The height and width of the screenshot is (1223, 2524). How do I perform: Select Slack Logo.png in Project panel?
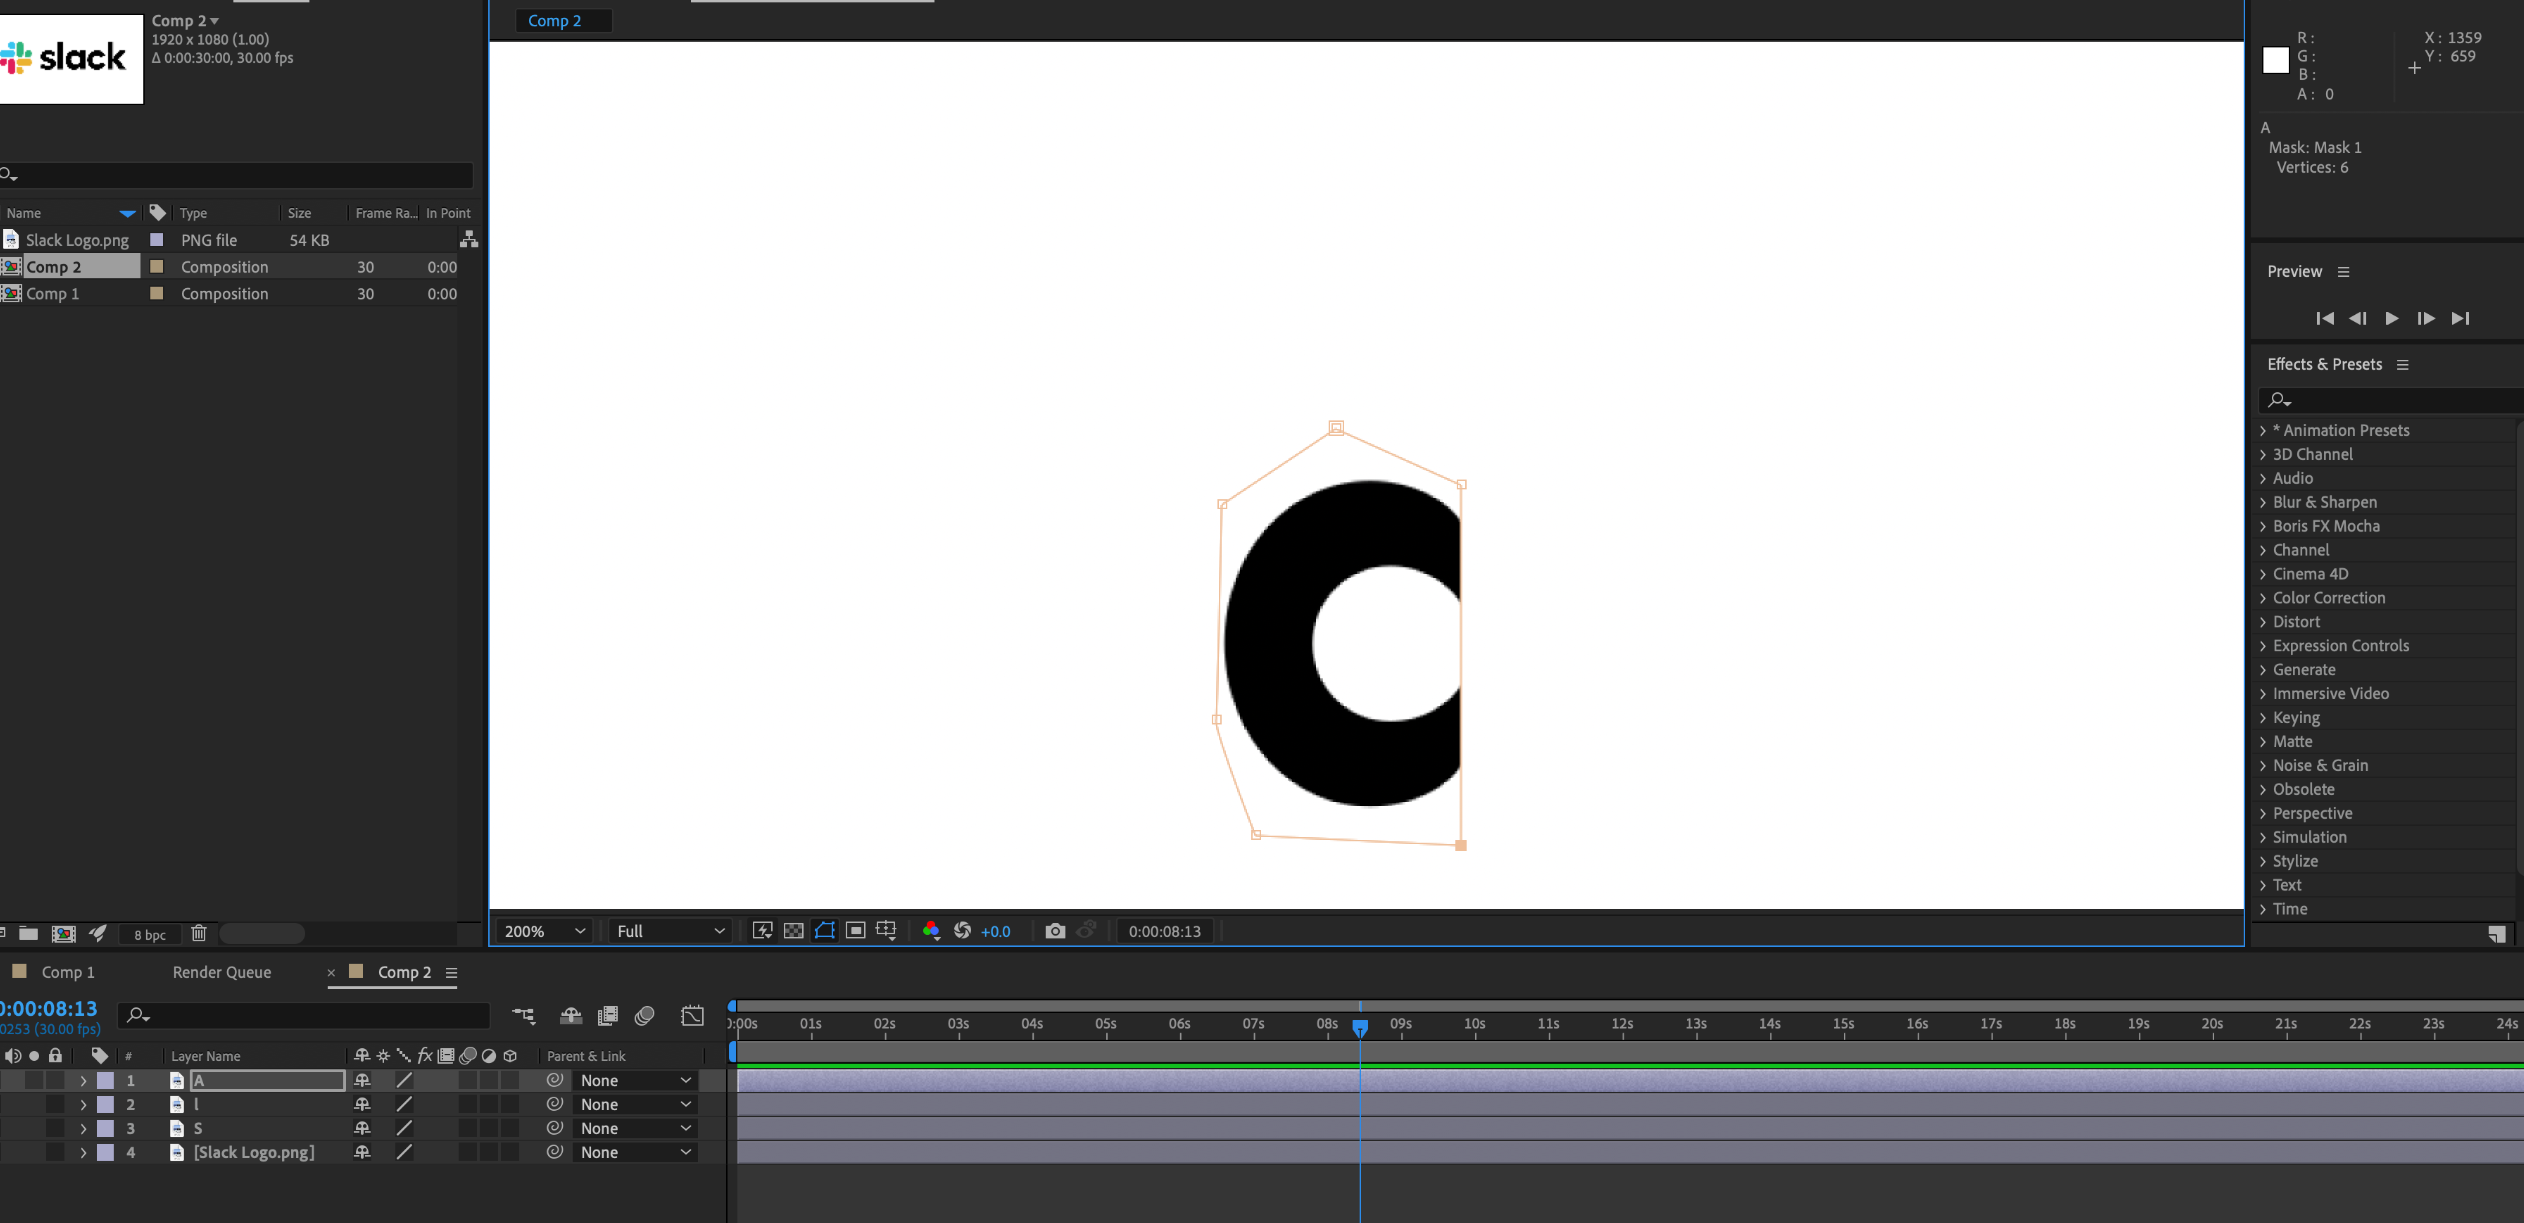[77, 240]
